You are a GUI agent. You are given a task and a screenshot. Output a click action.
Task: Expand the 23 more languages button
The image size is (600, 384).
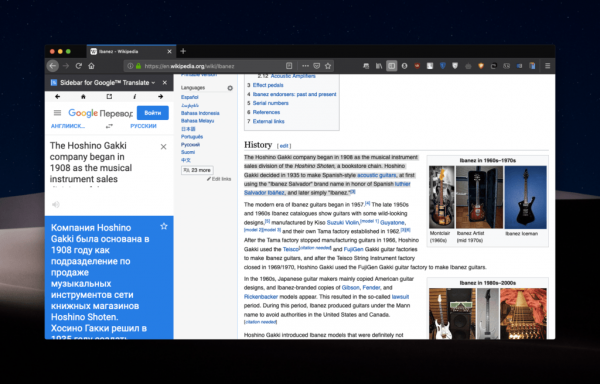point(197,170)
